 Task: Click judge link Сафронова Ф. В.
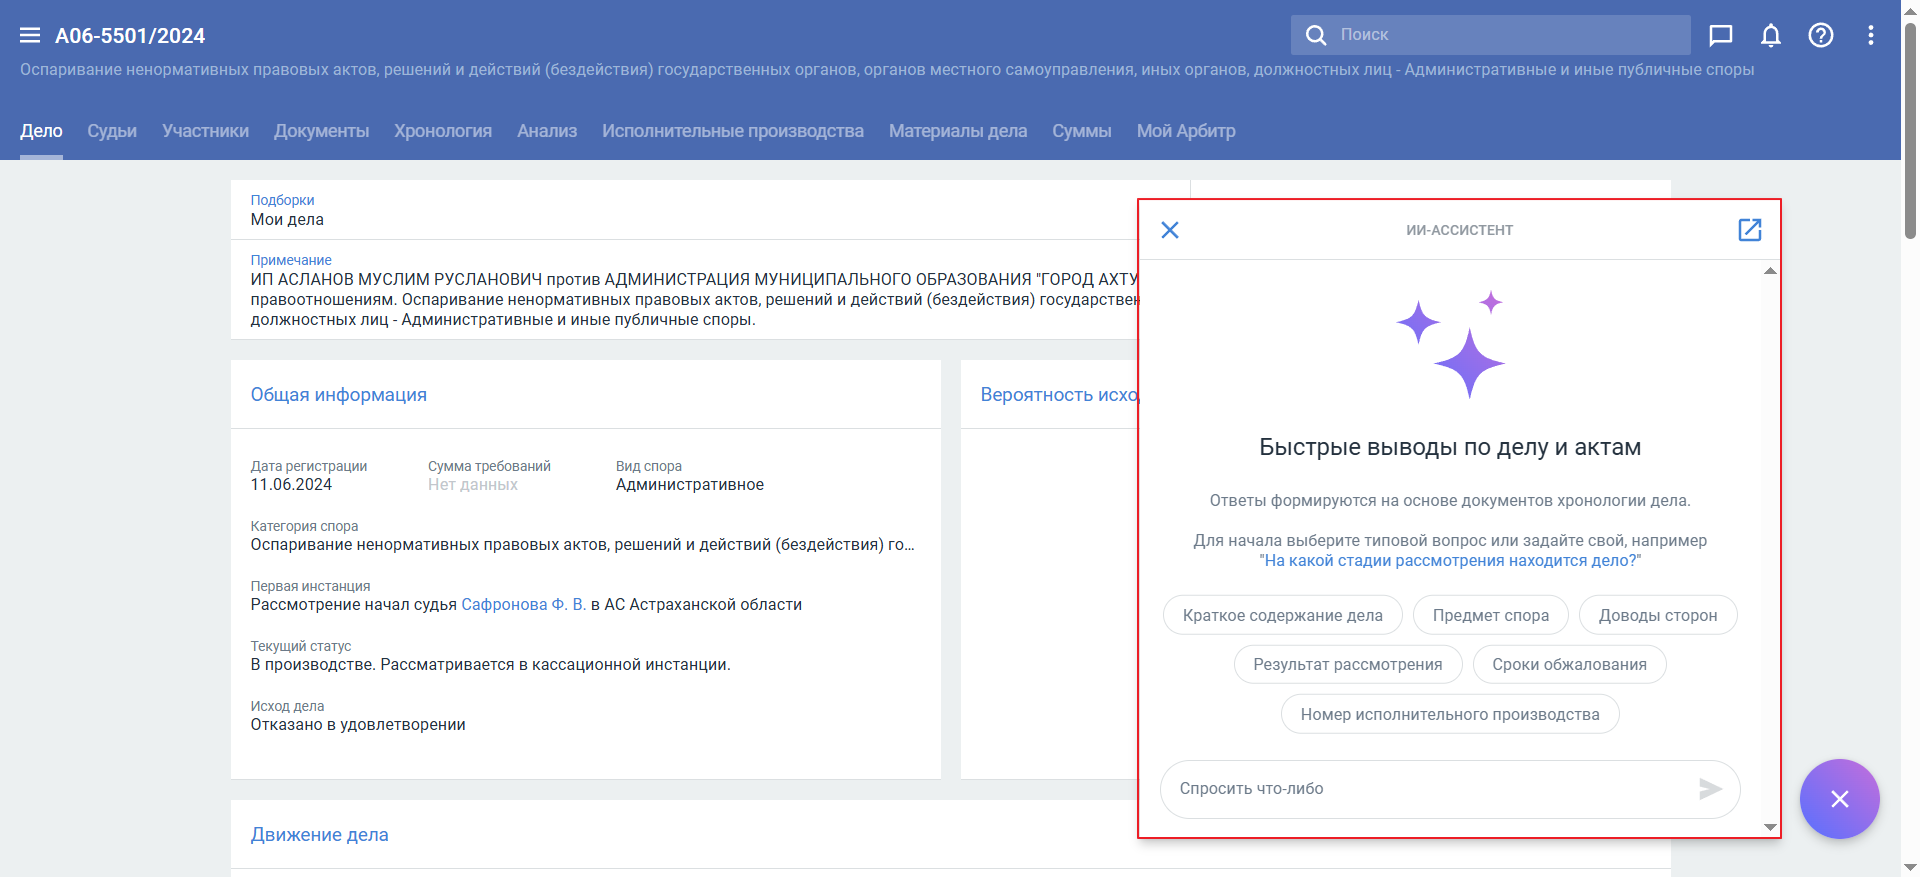click(523, 605)
